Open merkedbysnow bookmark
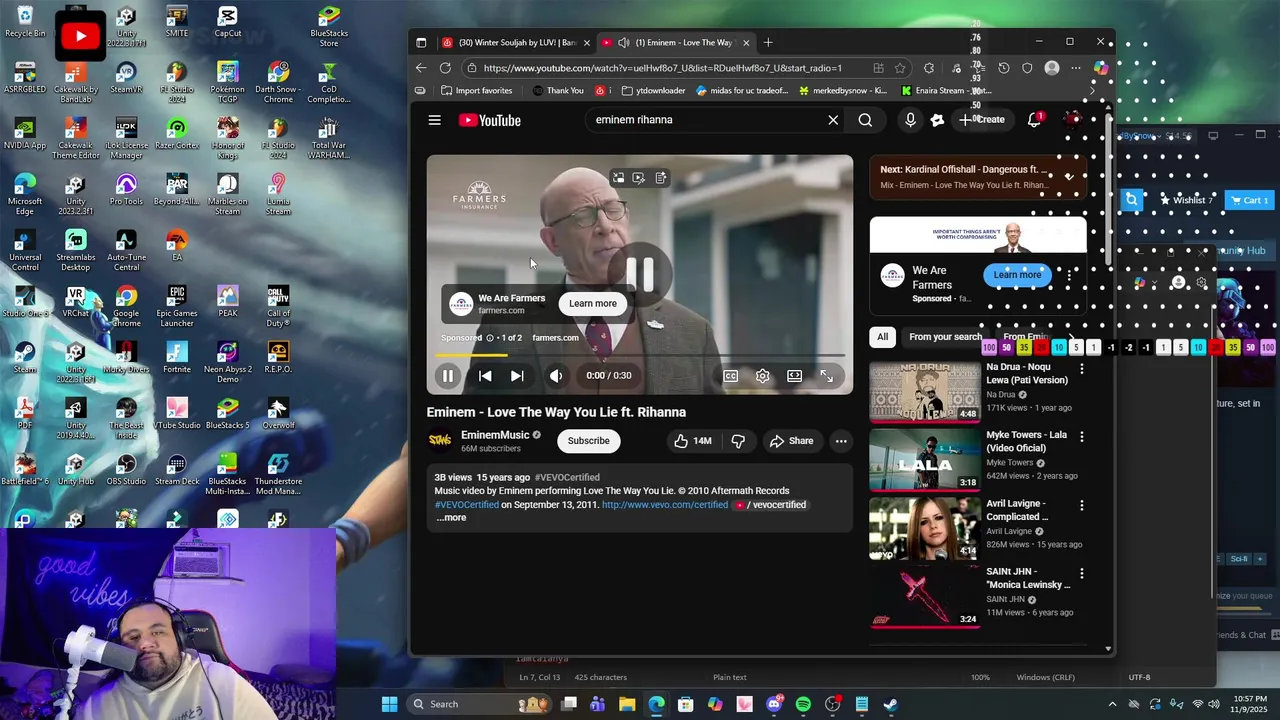The image size is (1280, 720). [843, 90]
